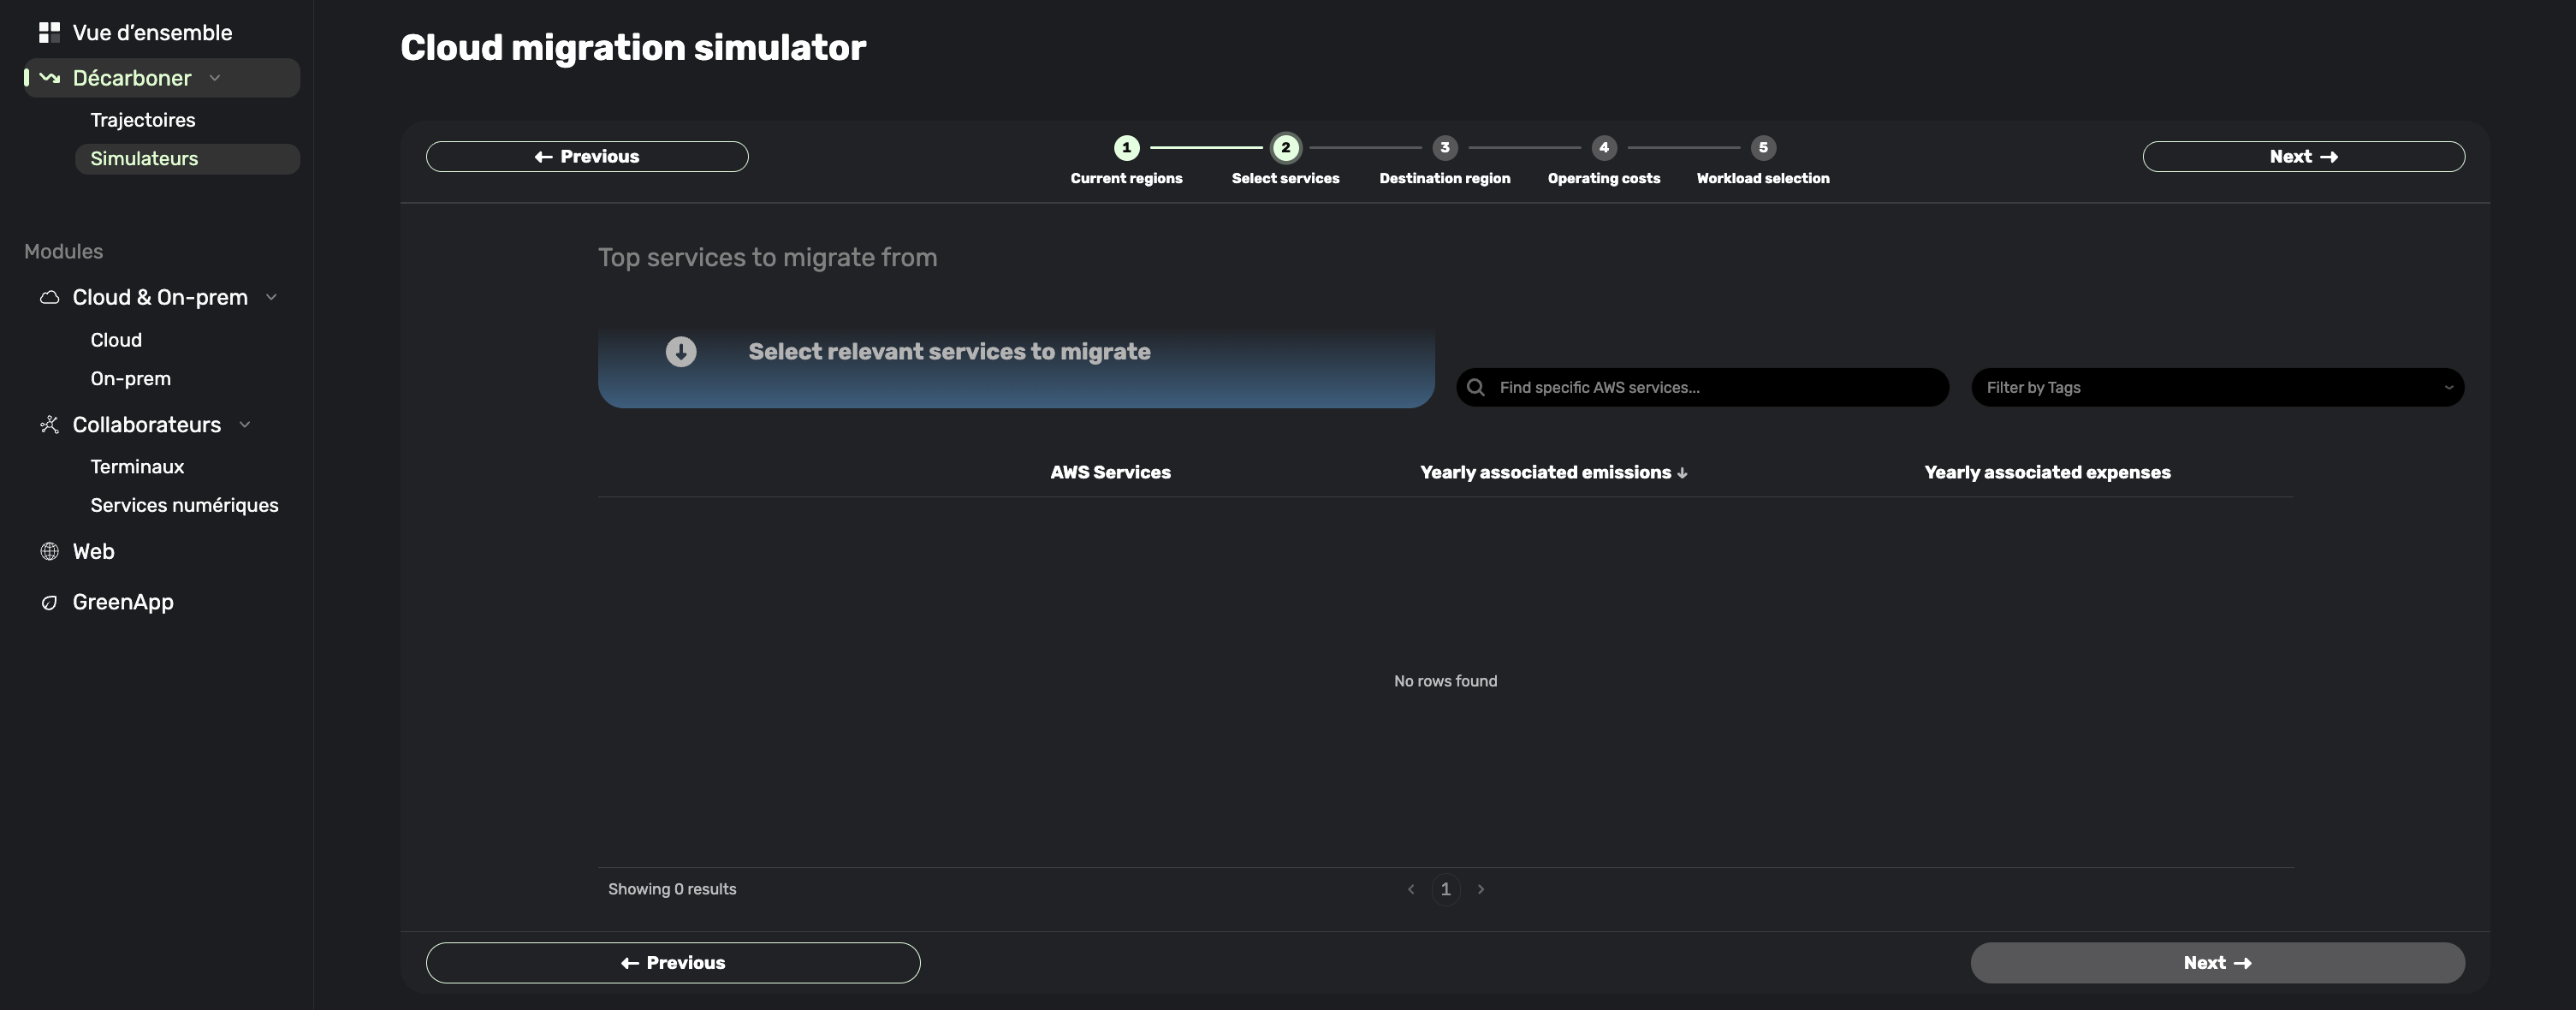Click the Vue d'ensemble grid icon
The image size is (2576, 1010).
pyautogui.click(x=49, y=33)
